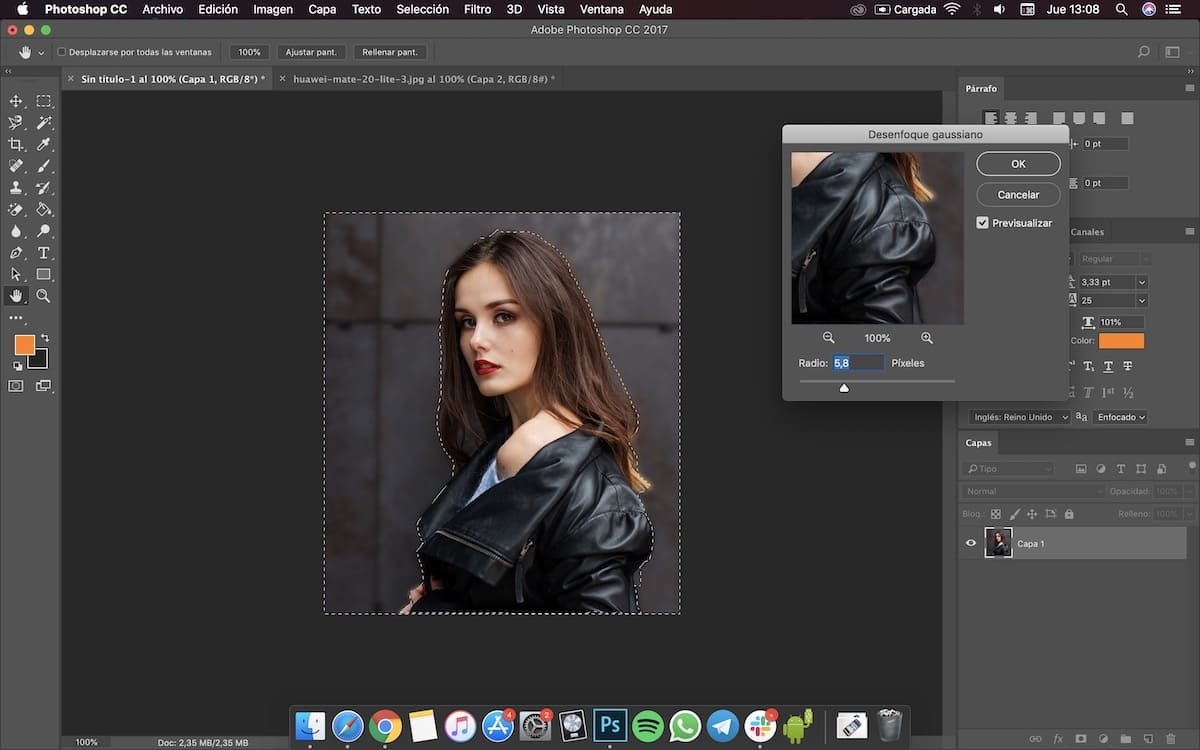Open the Filtro menu
1200x750 pixels.
(x=477, y=9)
